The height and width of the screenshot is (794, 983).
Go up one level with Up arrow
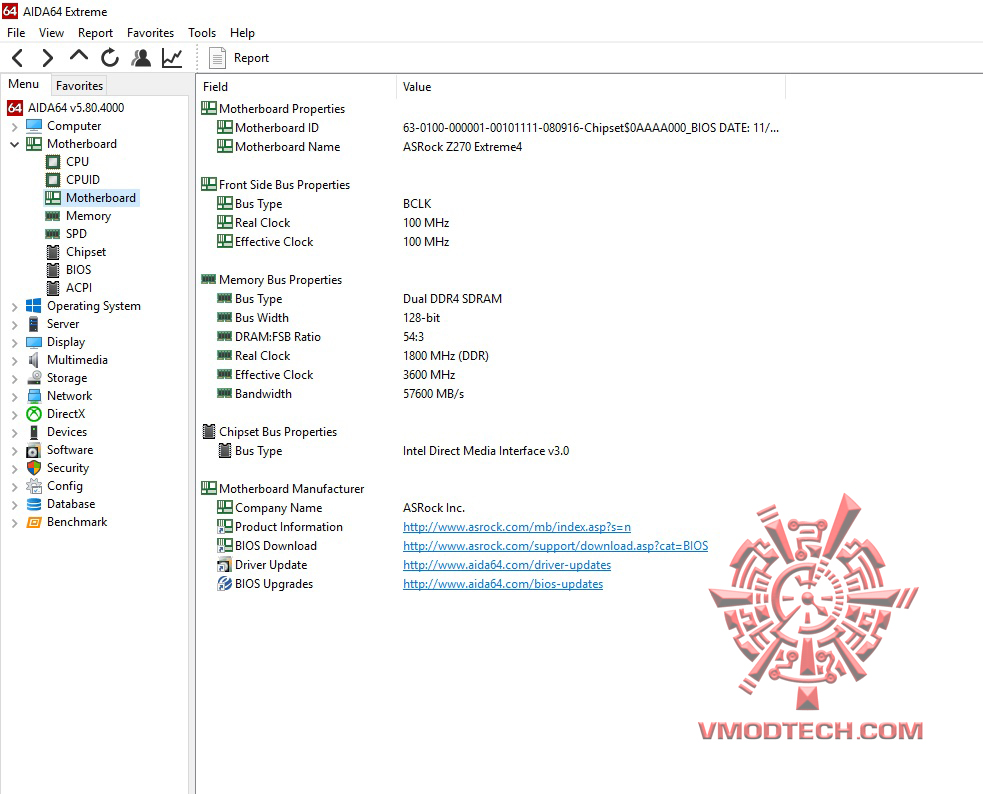79,56
